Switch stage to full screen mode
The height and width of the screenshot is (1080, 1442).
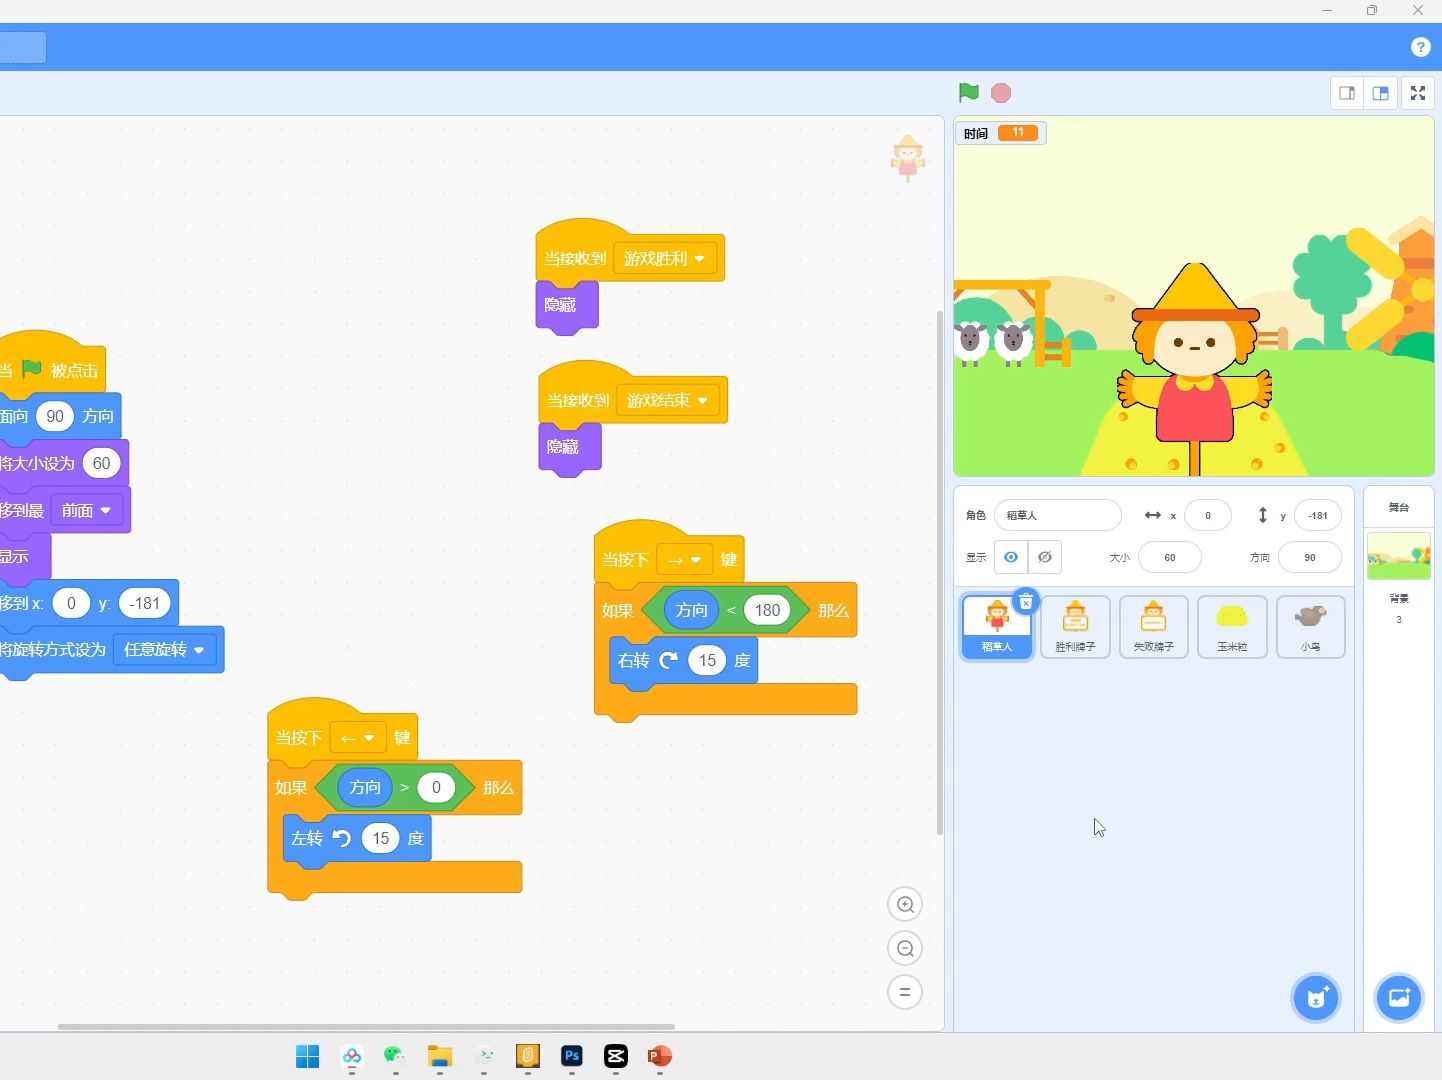[x=1418, y=93]
